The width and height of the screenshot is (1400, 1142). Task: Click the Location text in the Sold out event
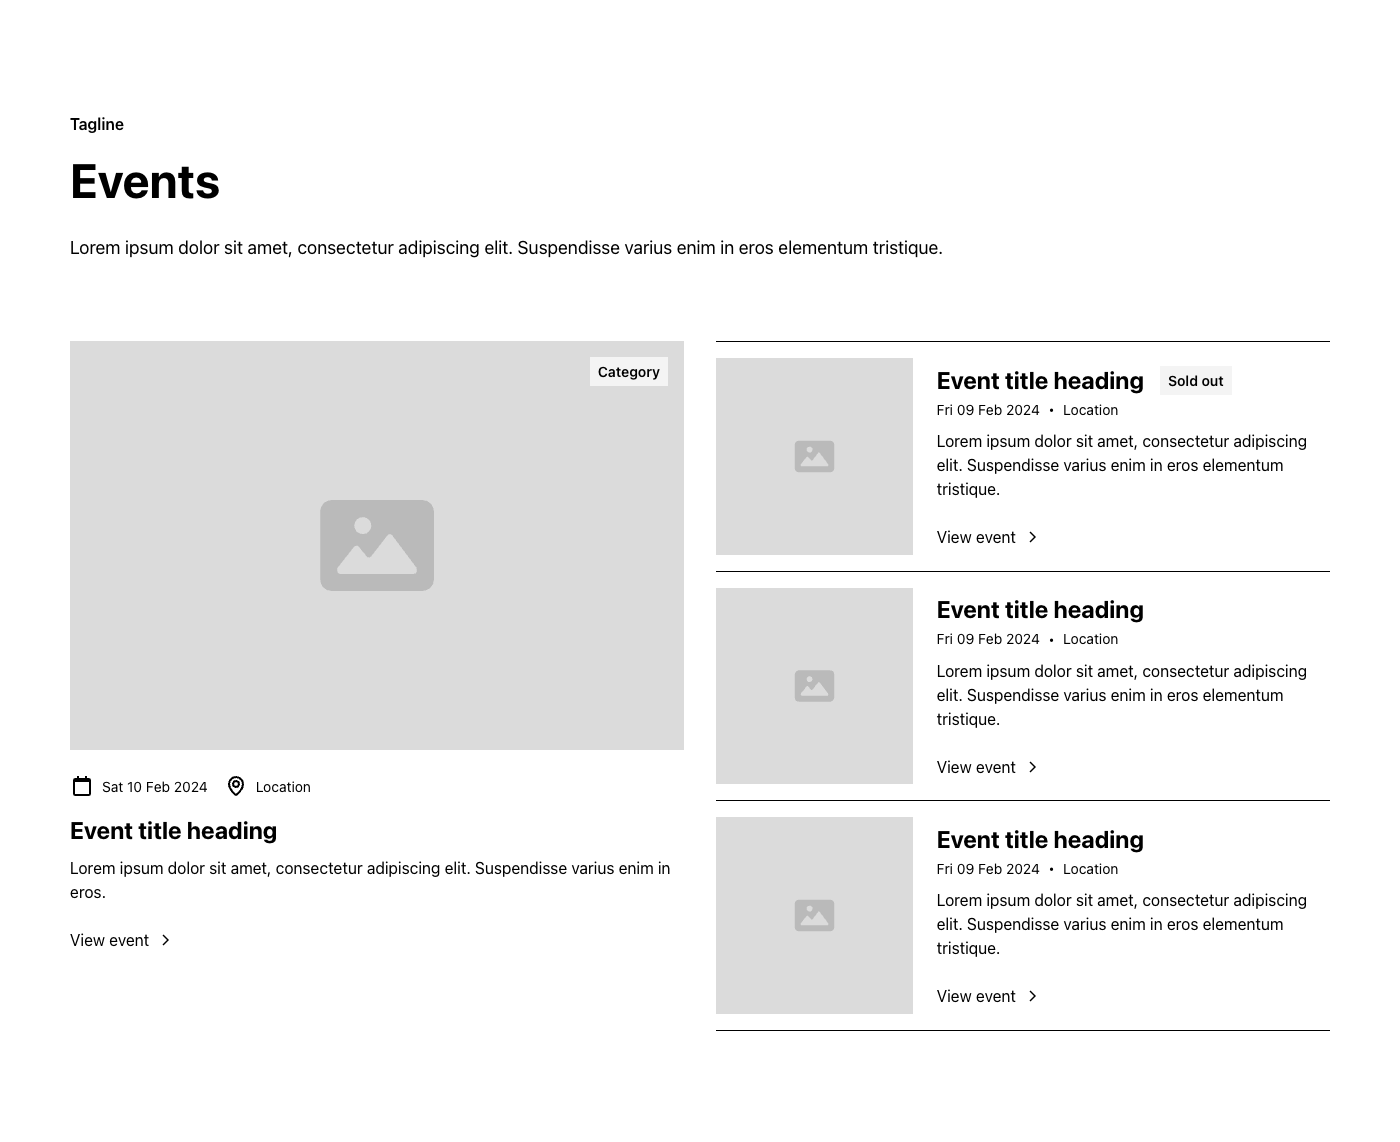[x=1090, y=410]
